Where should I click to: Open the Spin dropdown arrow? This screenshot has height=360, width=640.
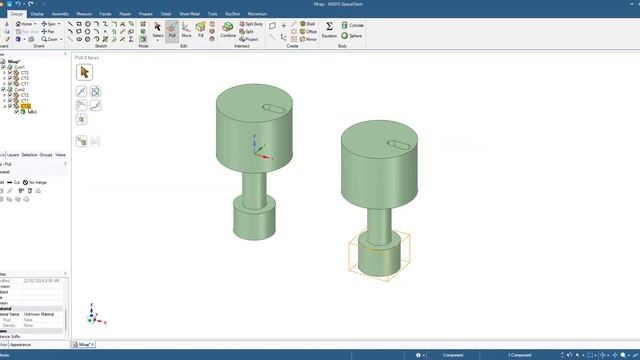59,24
